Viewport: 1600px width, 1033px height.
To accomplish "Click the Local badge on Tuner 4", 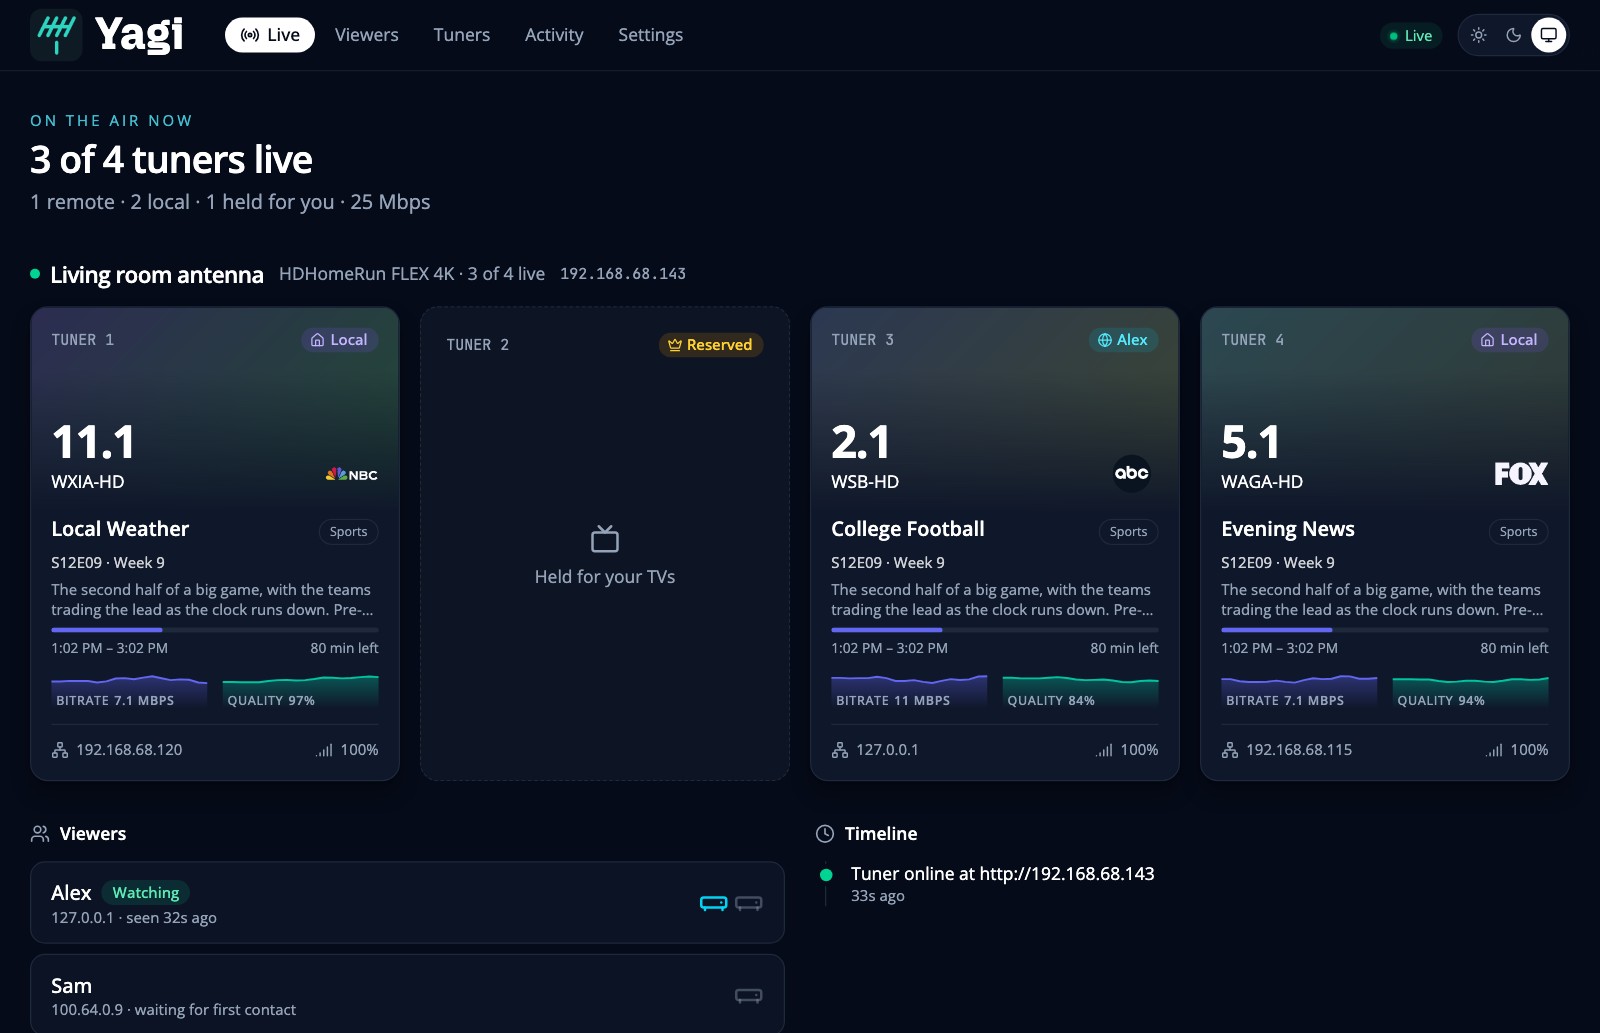I will 1509,340.
